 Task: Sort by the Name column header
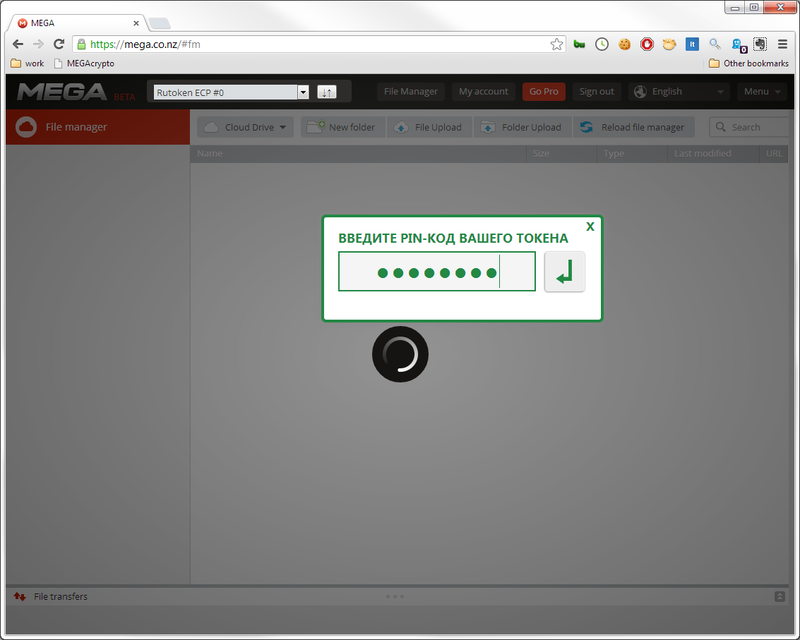[358, 154]
